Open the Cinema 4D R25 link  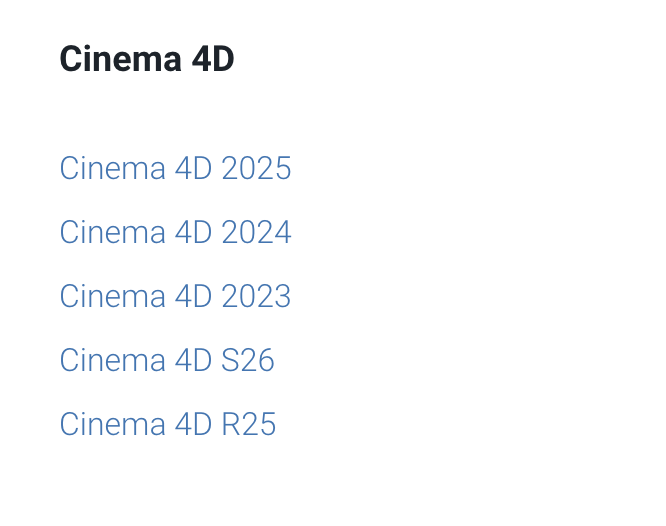click(168, 424)
